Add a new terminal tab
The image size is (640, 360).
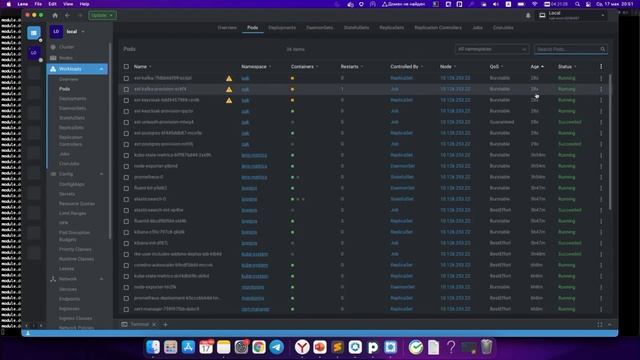click(165, 324)
